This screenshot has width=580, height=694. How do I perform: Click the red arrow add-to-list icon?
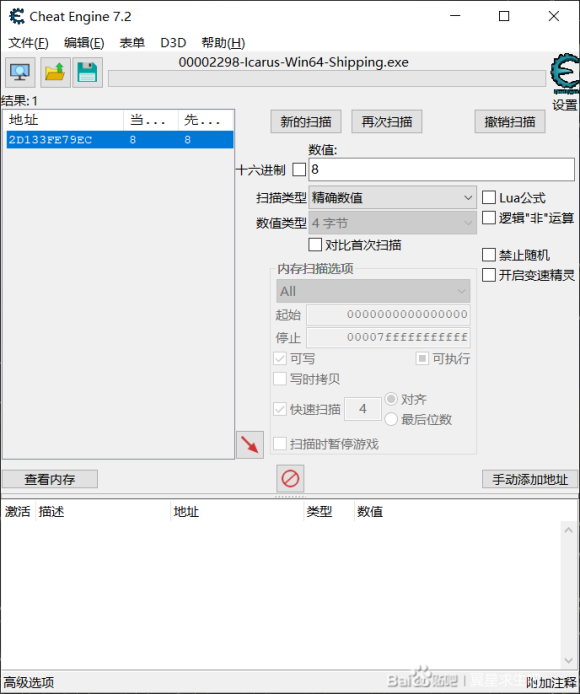(x=250, y=444)
